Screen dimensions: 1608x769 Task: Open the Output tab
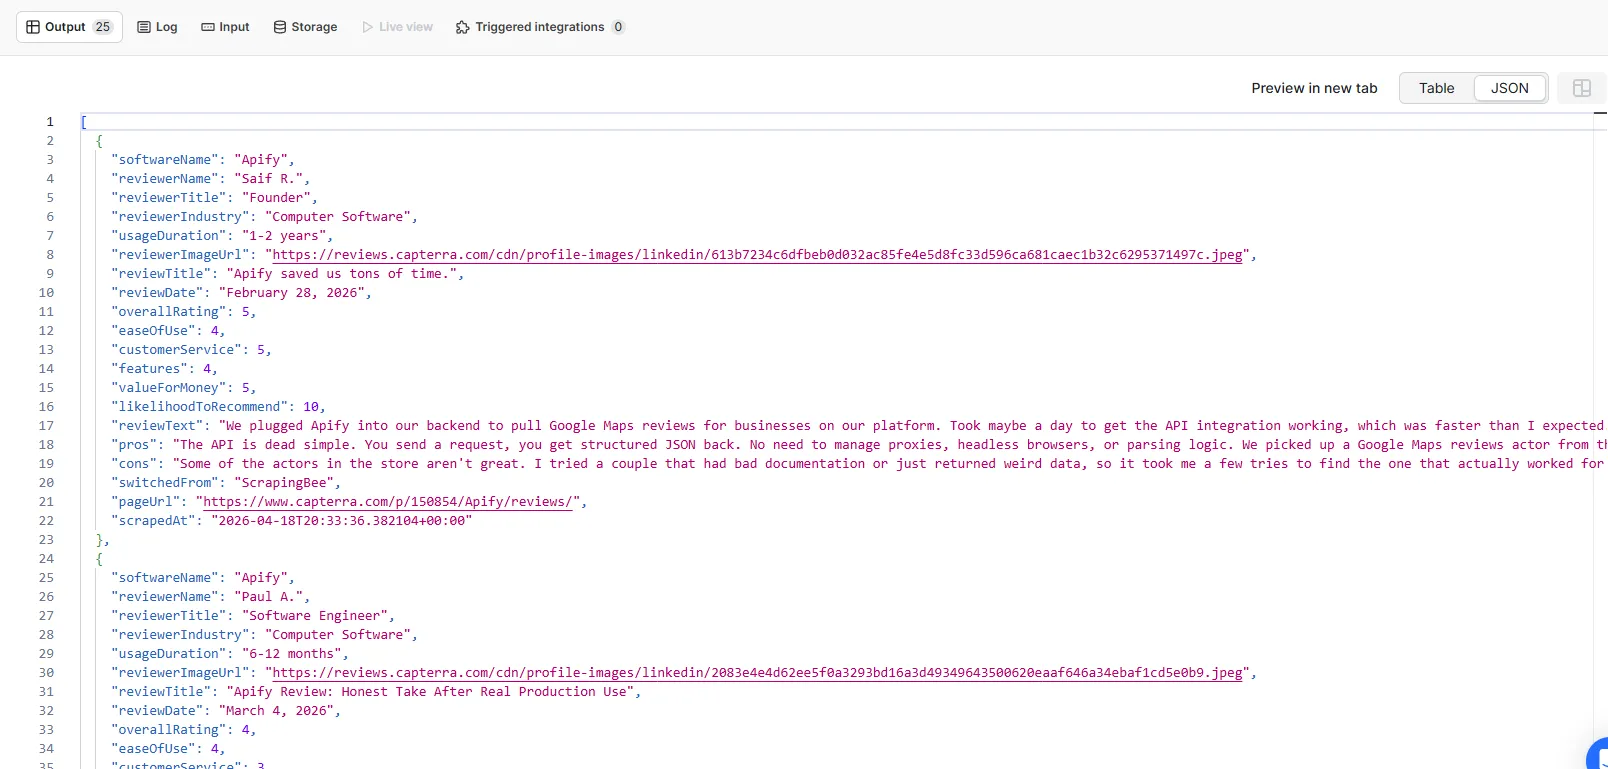click(x=69, y=27)
